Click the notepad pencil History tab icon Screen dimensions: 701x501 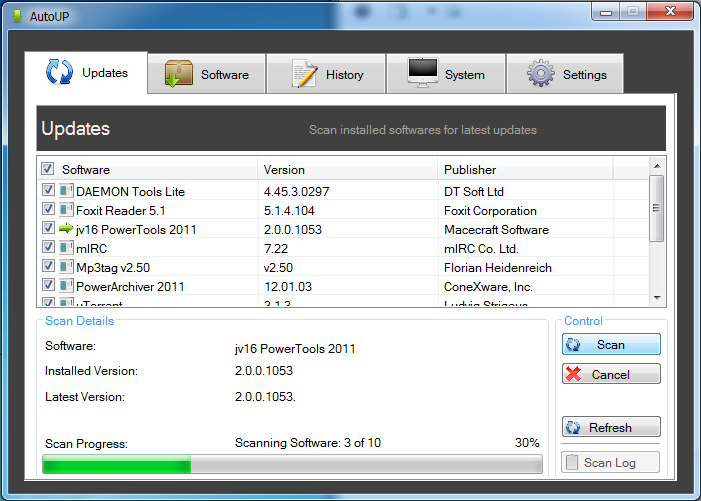[x=304, y=74]
